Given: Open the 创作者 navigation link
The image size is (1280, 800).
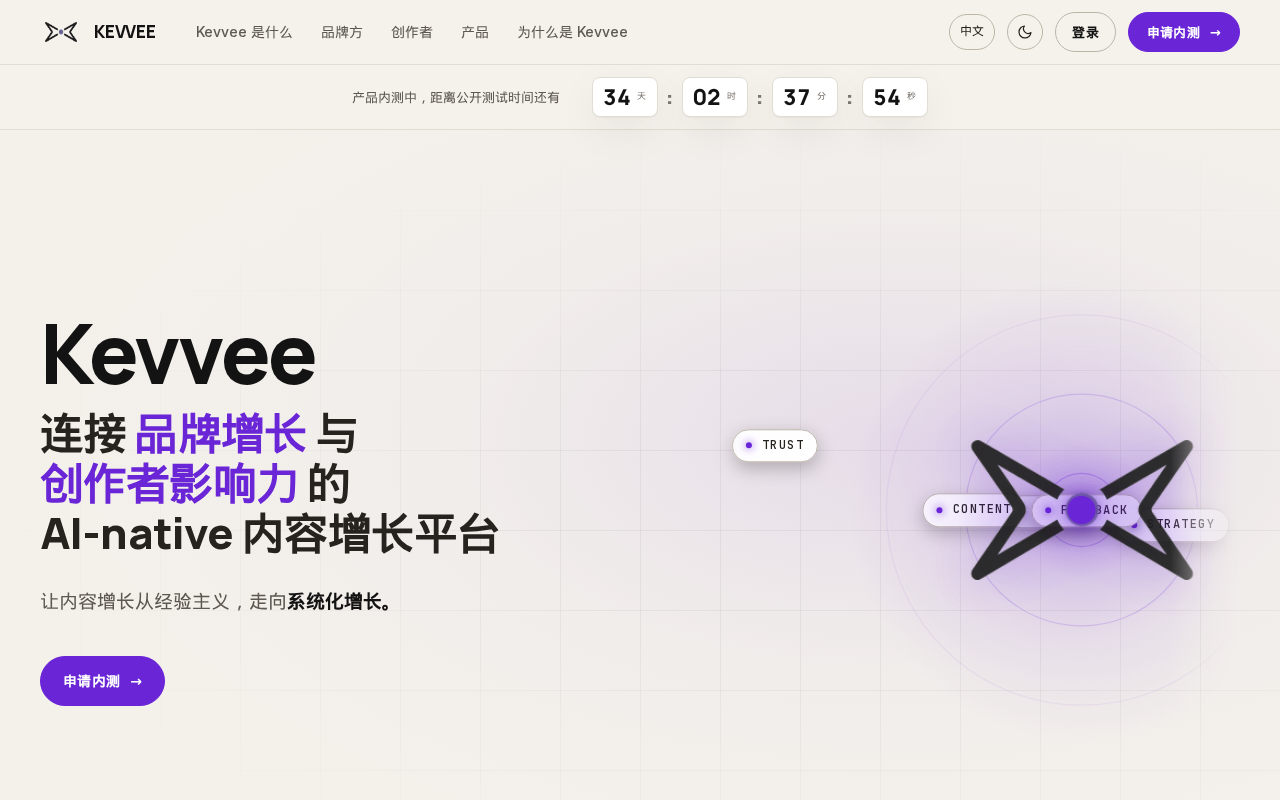Looking at the screenshot, I should pyautogui.click(x=412, y=32).
